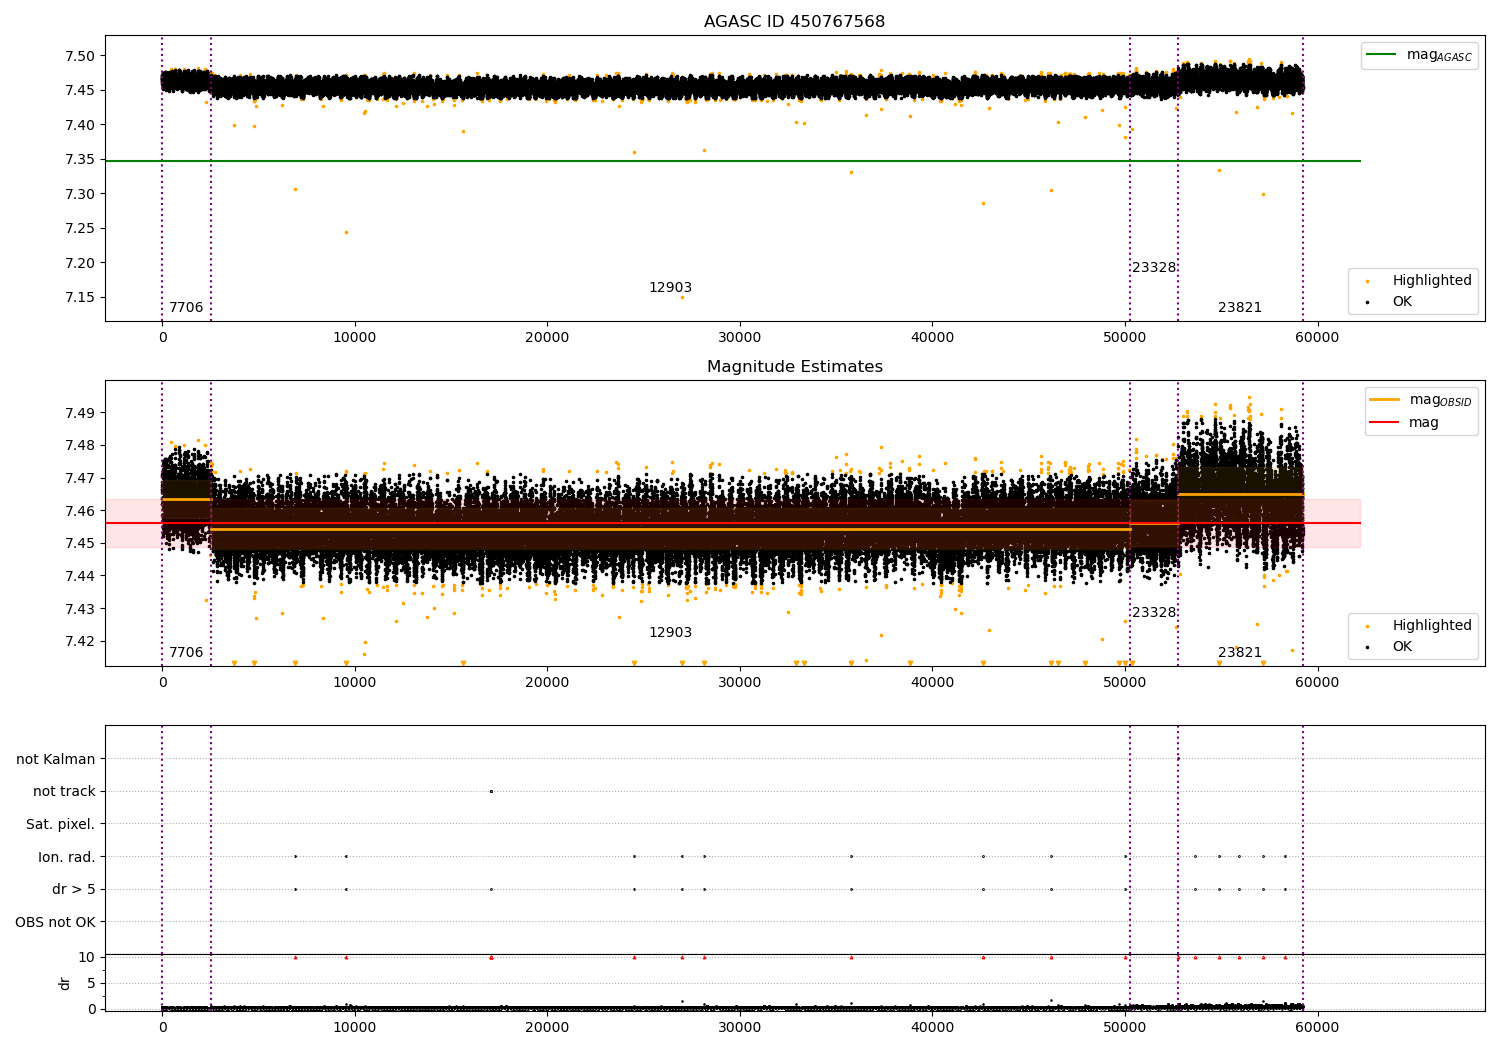Click obsid label "23328" in AGASC ID plot
Screen dimensions: 1500x1050
1154,268
